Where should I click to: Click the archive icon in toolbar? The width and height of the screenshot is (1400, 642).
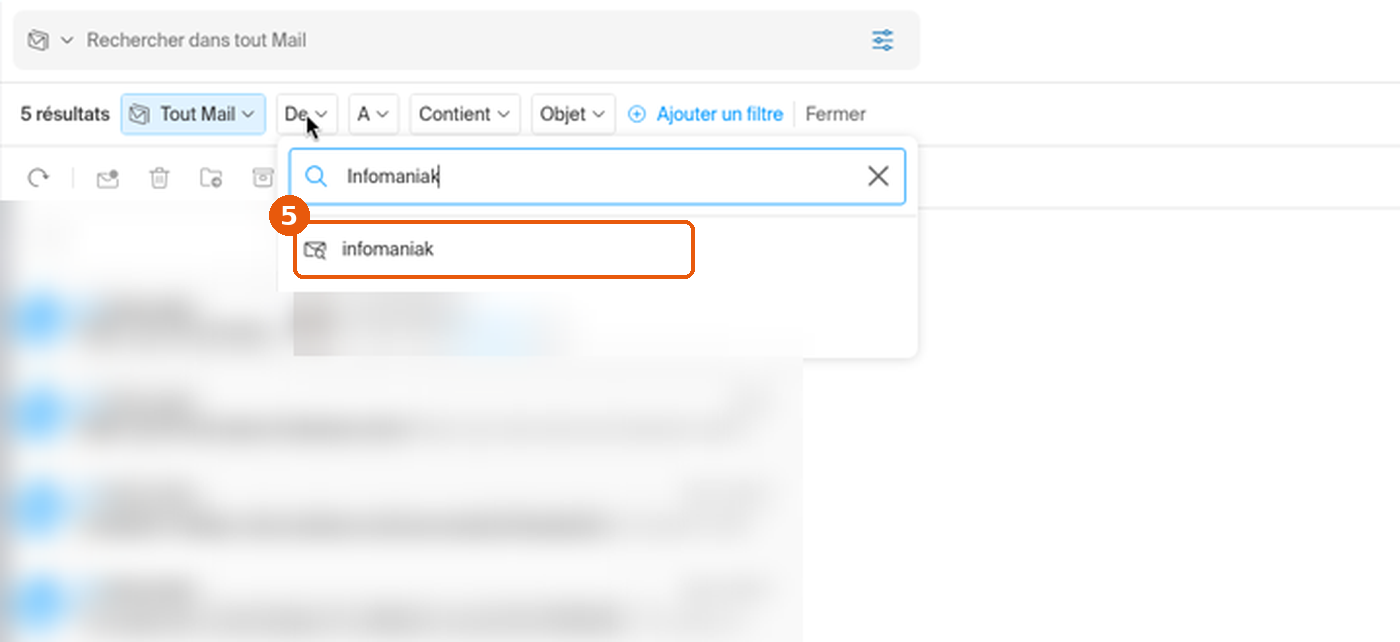pyautogui.click(x=262, y=178)
